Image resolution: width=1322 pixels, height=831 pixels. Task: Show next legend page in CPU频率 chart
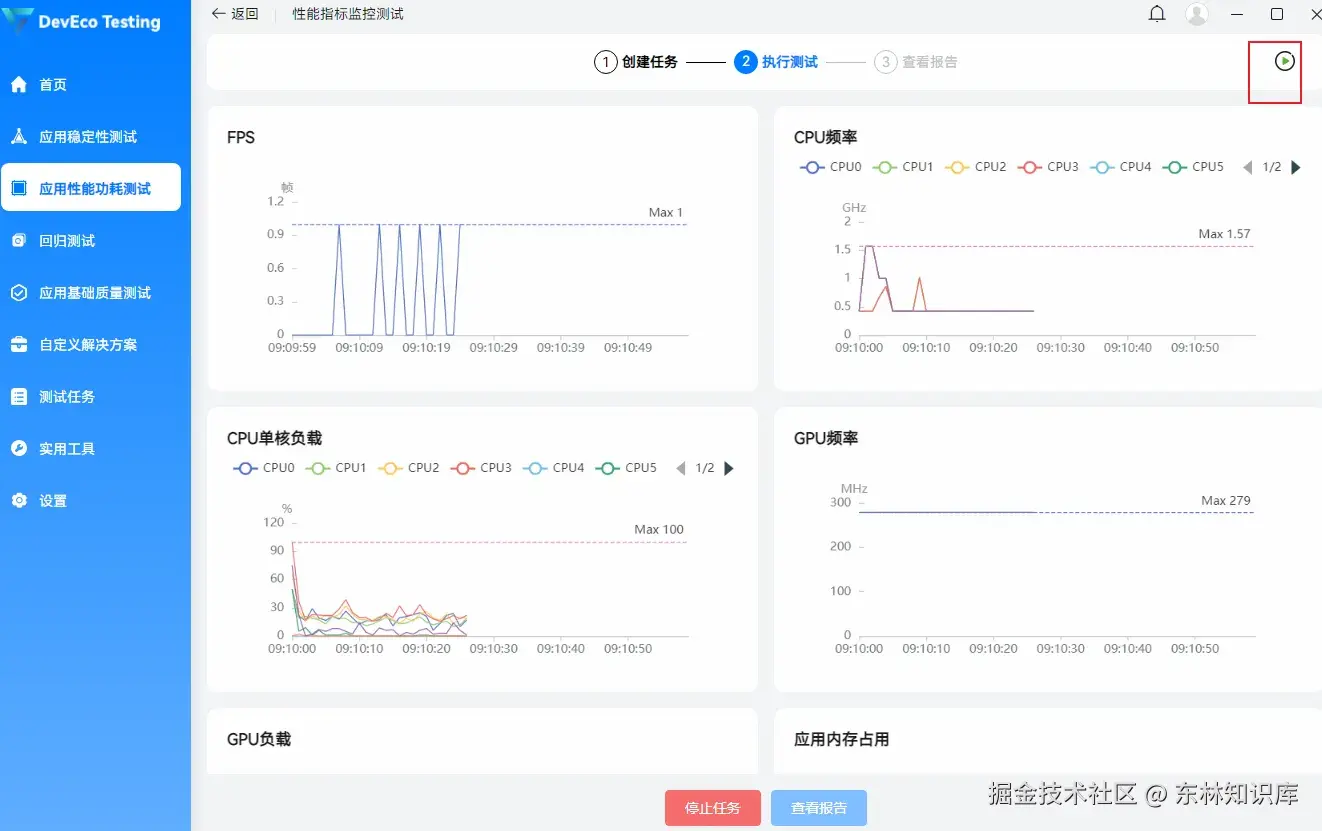[x=1296, y=167]
